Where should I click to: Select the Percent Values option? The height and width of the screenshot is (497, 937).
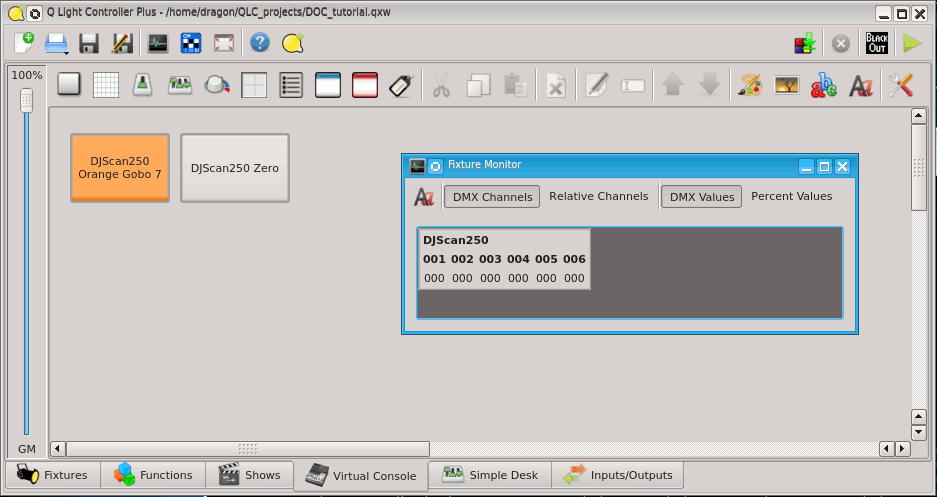[x=792, y=196]
